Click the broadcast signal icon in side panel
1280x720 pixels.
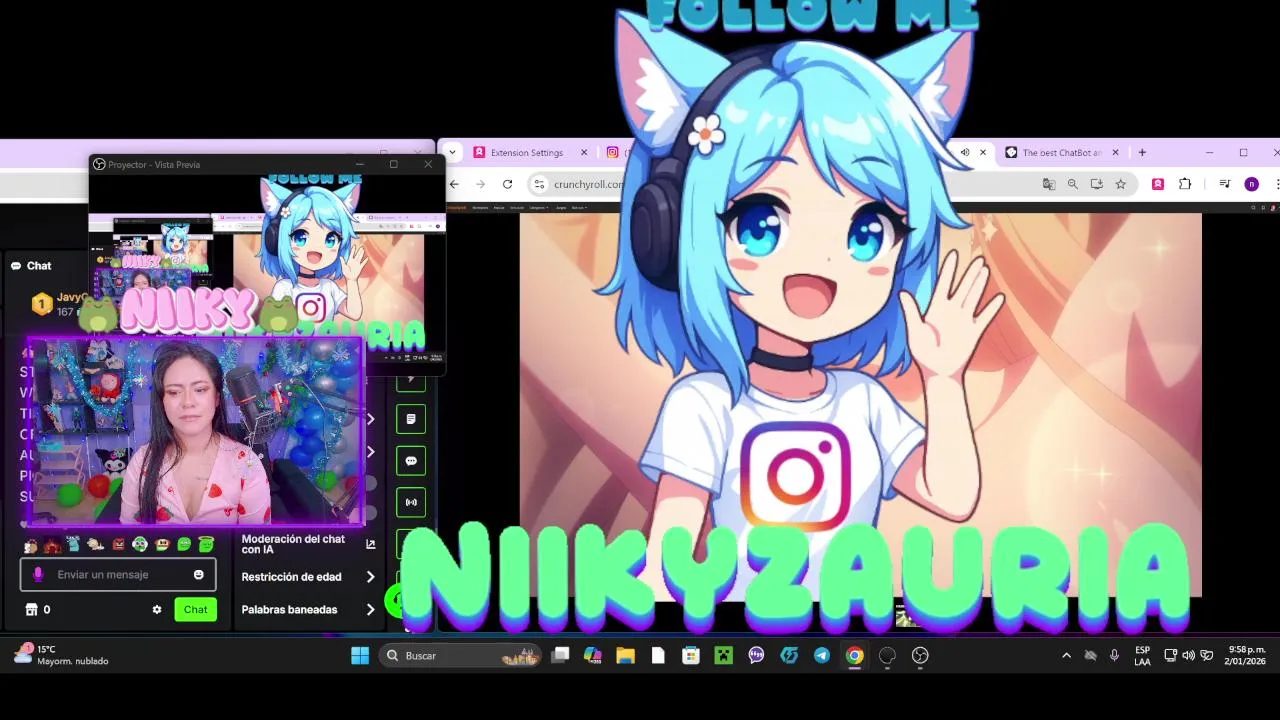pyautogui.click(x=411, y=502)
